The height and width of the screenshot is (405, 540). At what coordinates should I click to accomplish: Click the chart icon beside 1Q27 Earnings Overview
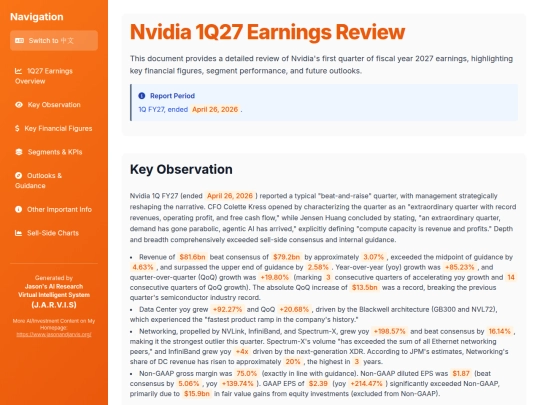click(x=18, y=71)
